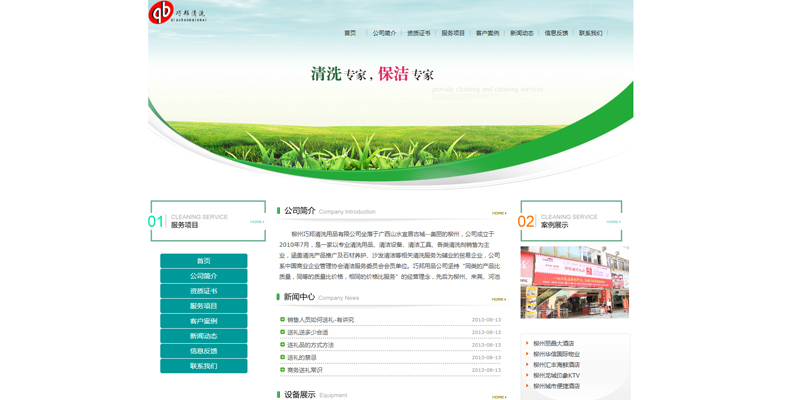Click the red qb logo icon

click(x=160, y=13)
